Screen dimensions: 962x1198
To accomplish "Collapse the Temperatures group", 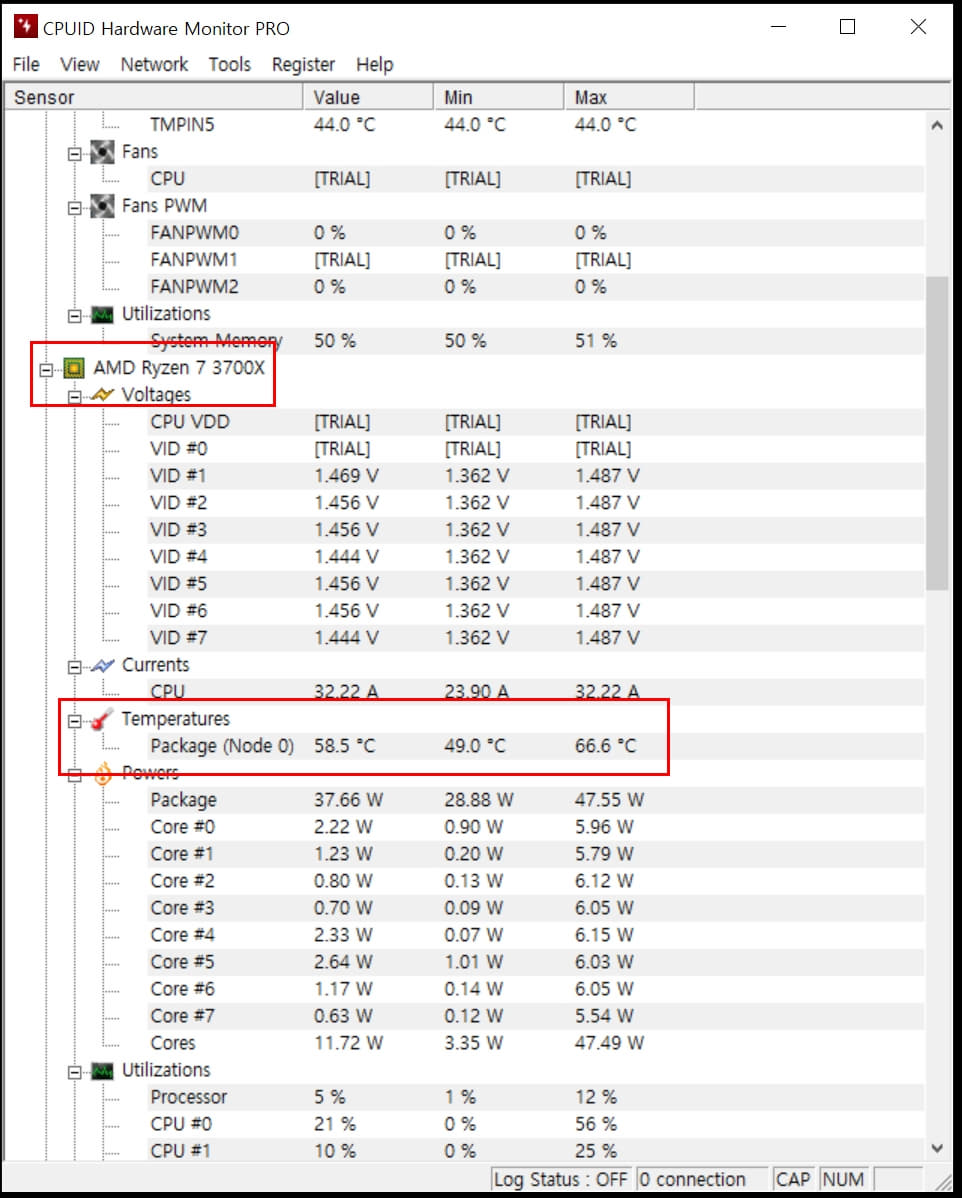I will click(x=74, y=720).
